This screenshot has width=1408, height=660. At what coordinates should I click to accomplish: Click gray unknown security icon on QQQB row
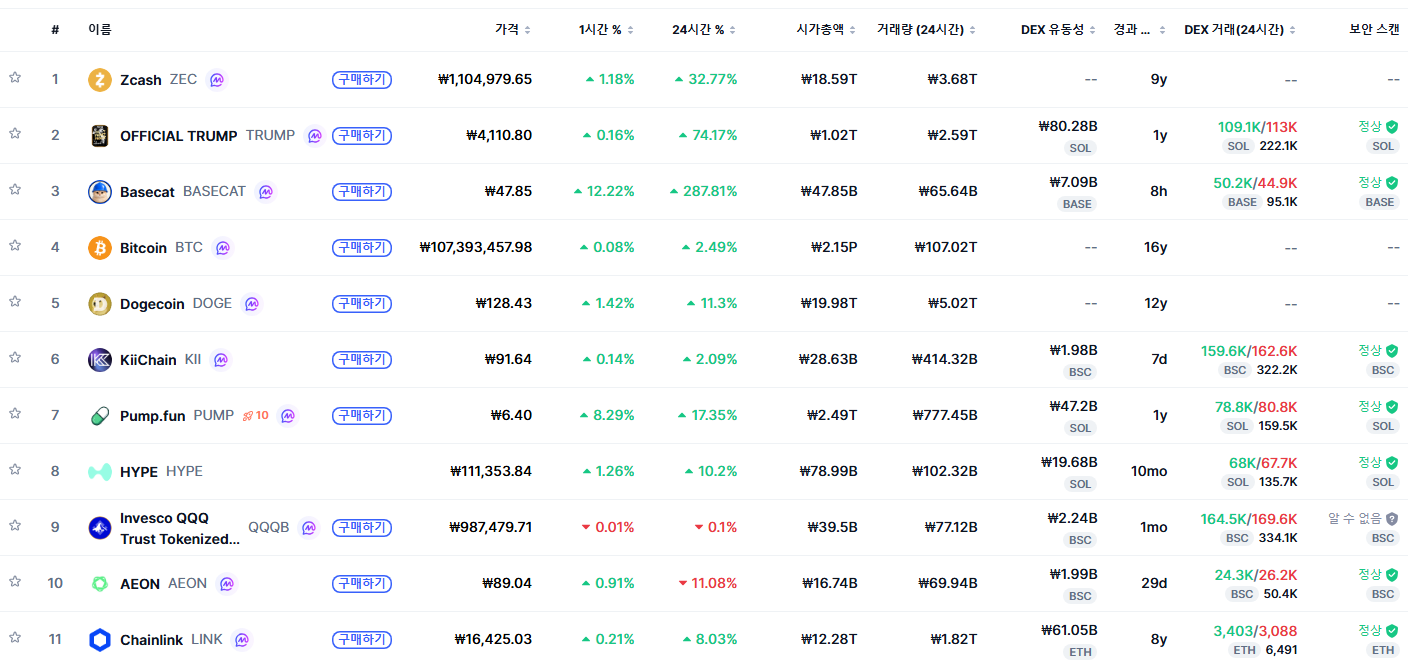[1392, 519]
